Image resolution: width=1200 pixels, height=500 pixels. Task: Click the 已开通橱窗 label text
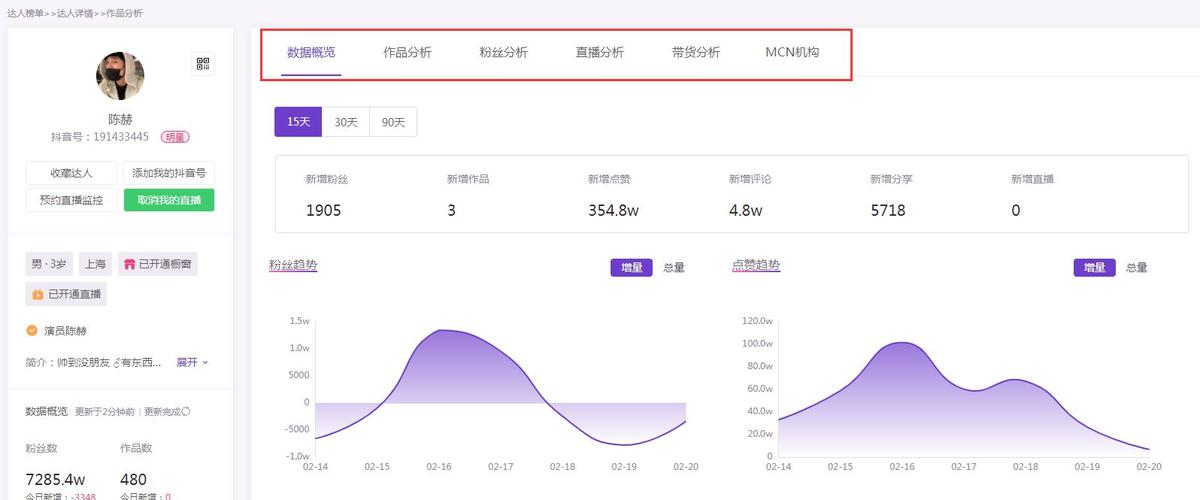pyautogui.click(x=164, y=264)
